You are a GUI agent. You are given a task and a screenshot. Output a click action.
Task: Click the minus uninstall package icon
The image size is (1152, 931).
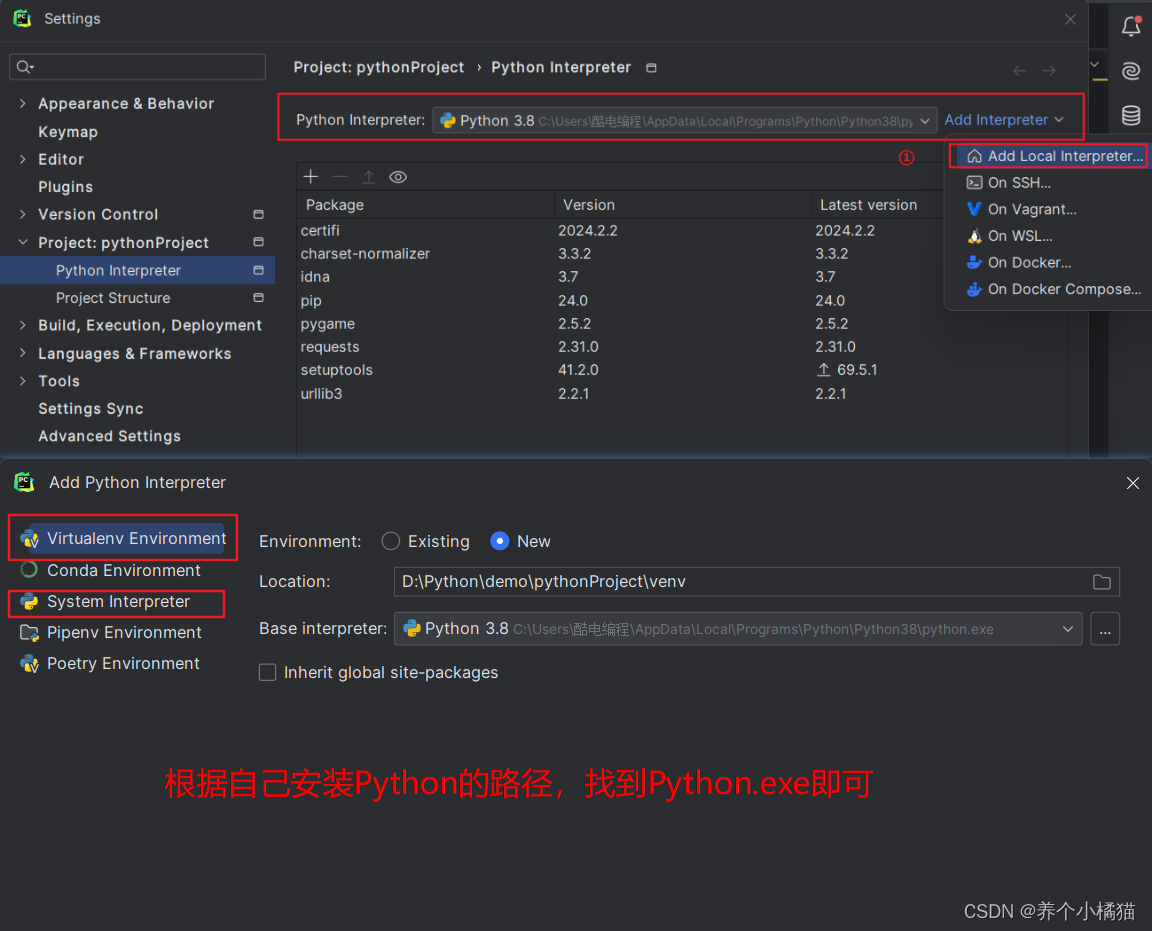(x=339, y=176)
